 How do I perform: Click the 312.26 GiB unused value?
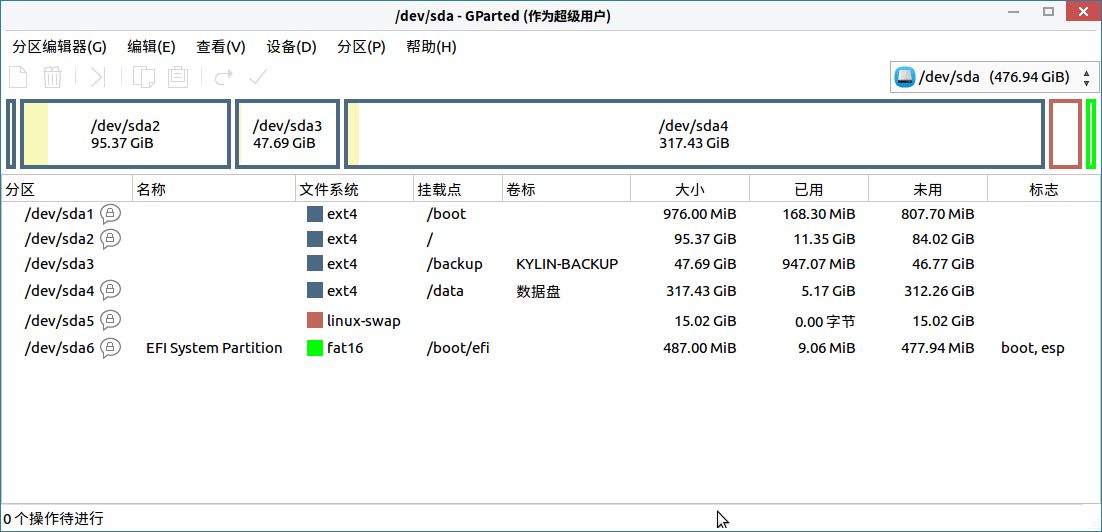(940, 291)
